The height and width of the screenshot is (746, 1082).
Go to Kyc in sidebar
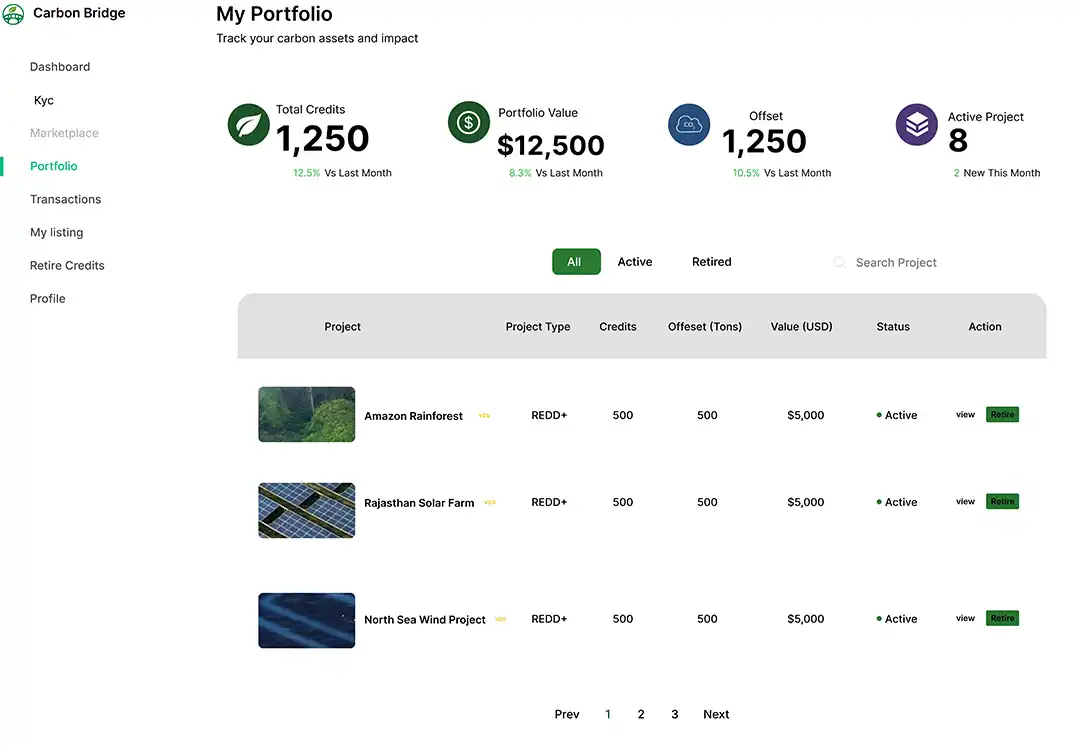coord(43,100)
